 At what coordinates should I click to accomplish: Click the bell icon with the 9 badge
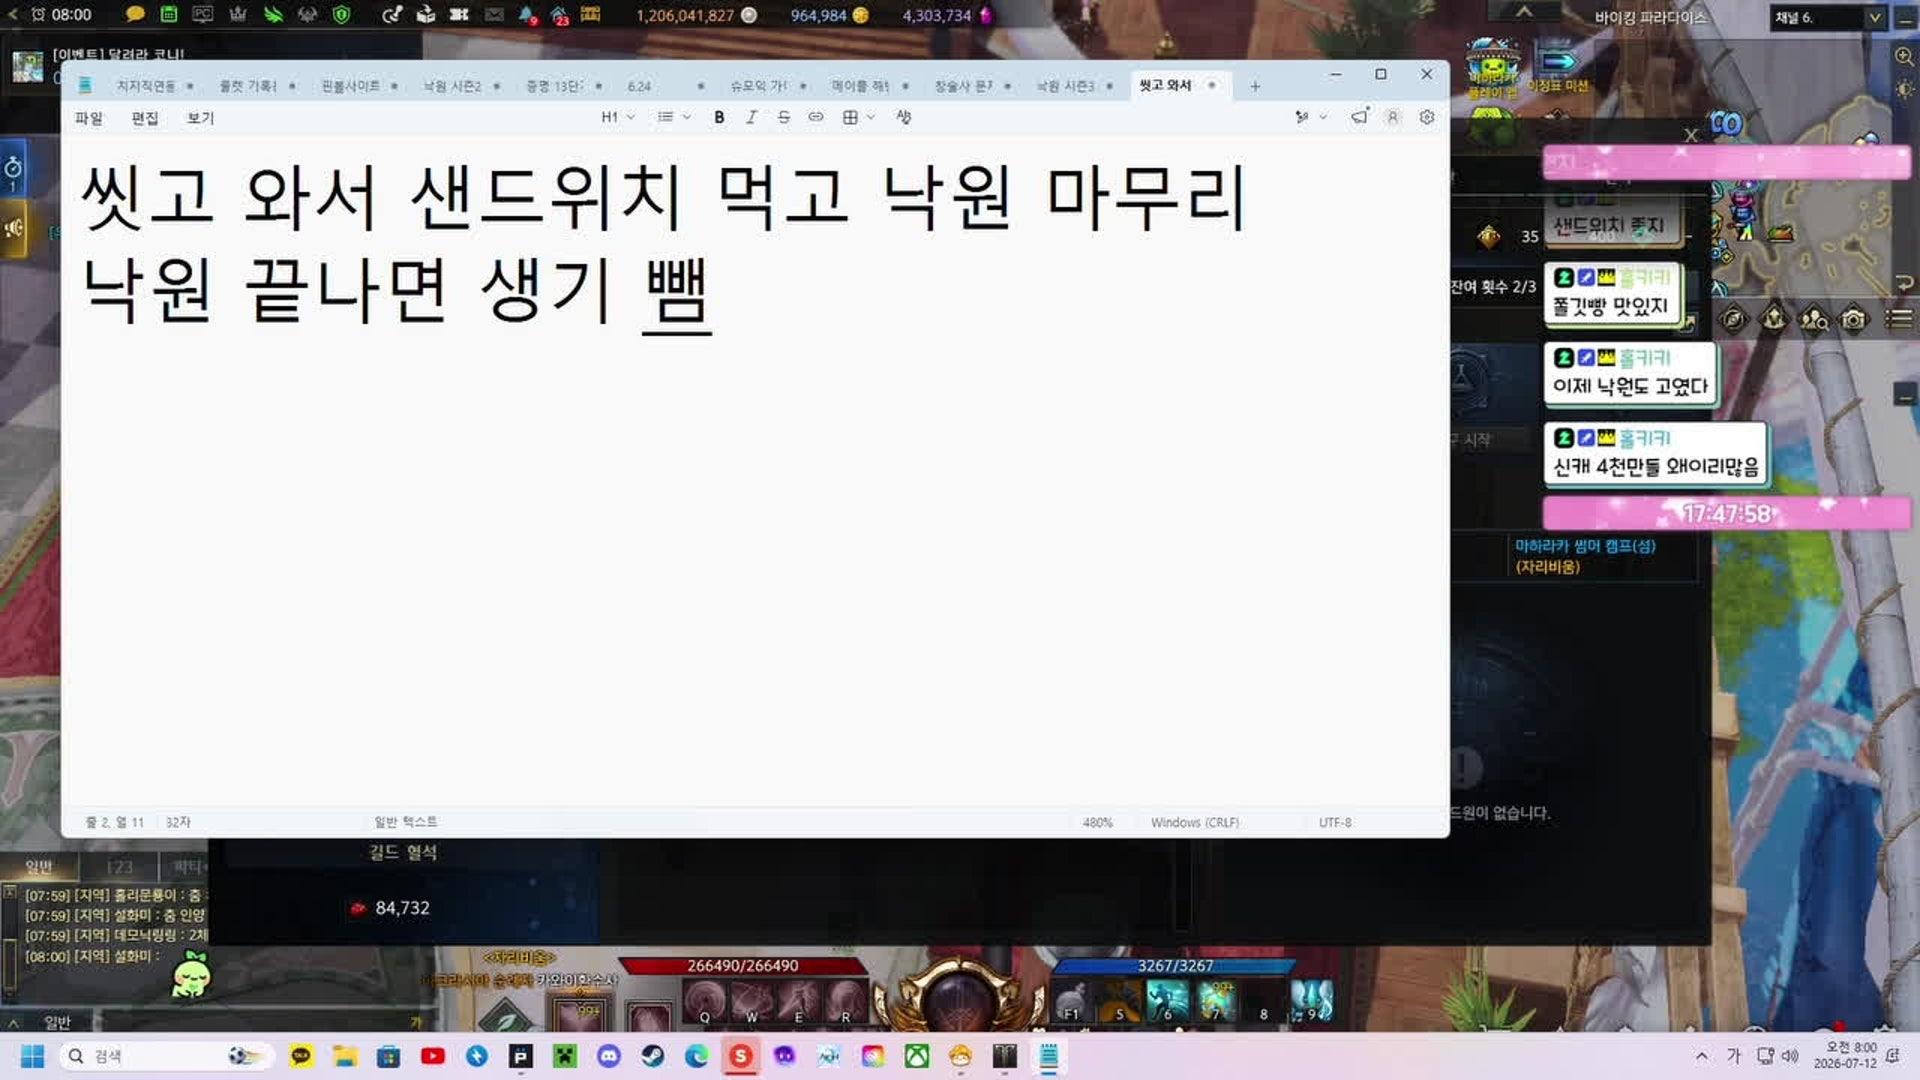[527, 15]
